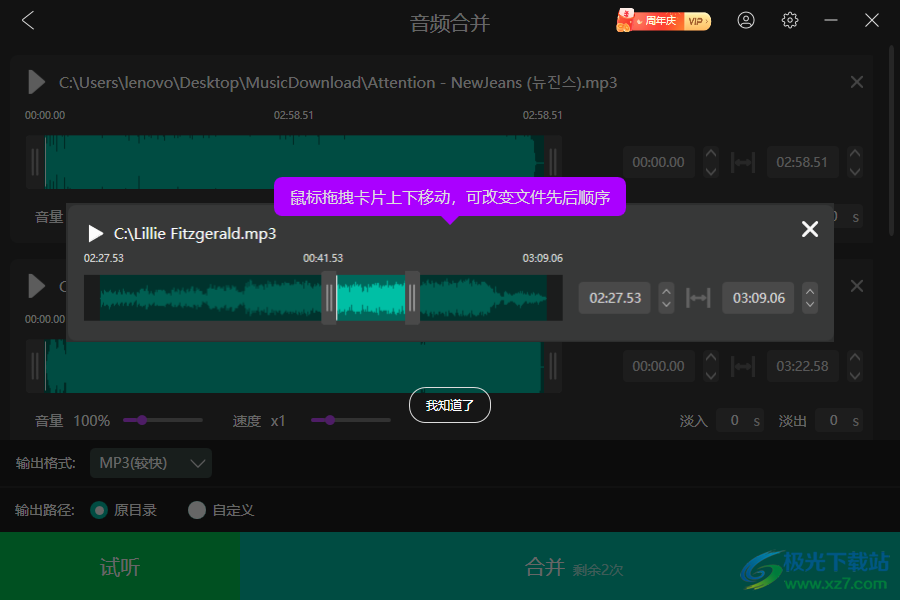
Task: Play the Lillie Fitzgerald.mp3 preview
Action: tap(95, 233)
